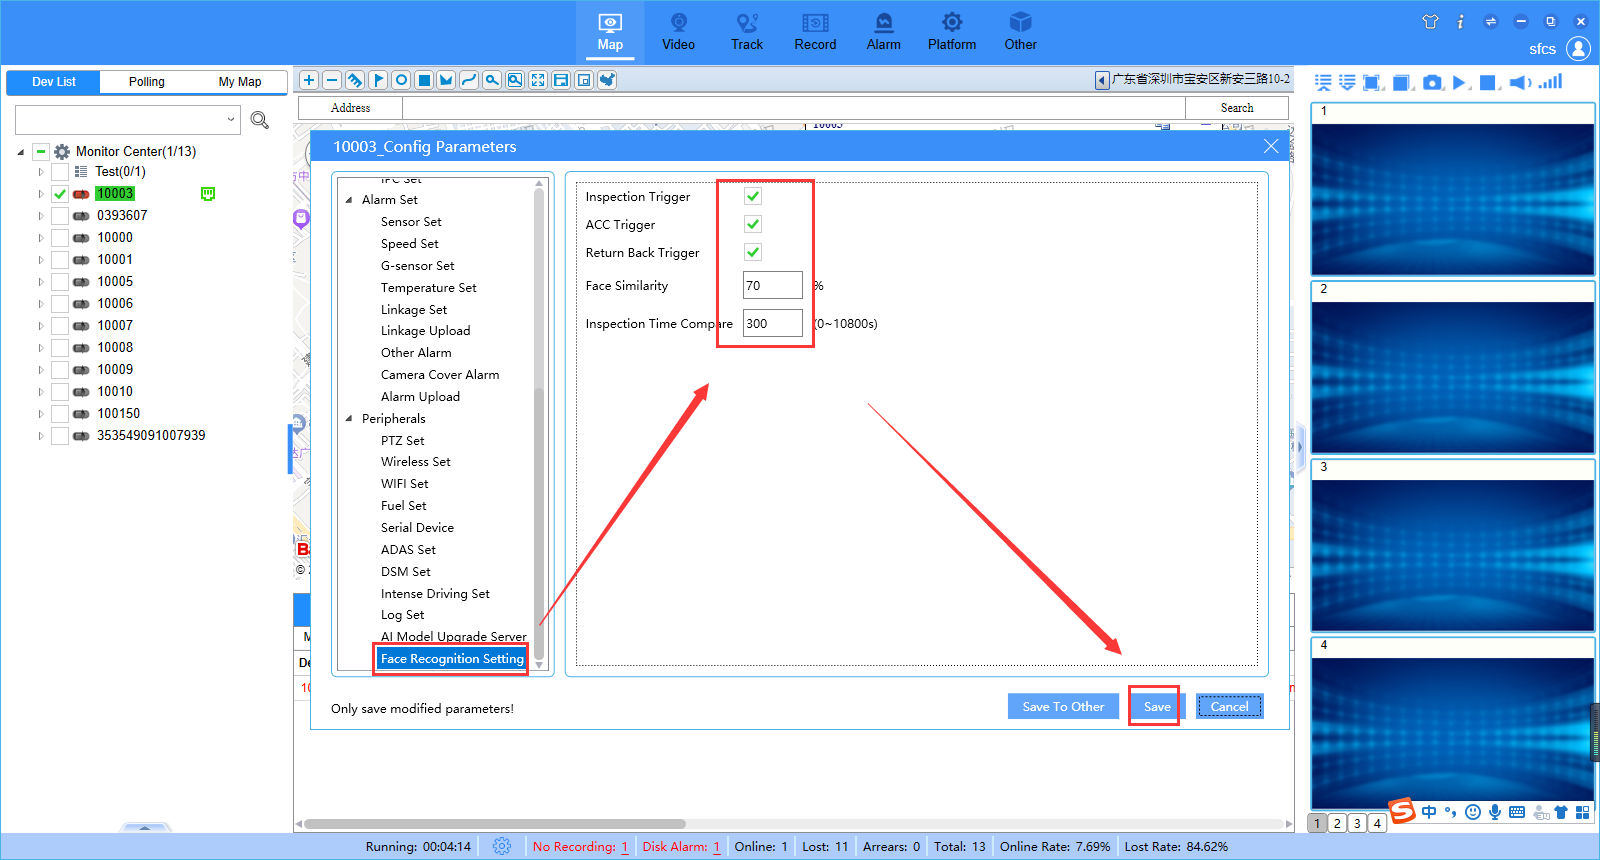Click the camera snapshot icon in video panel
The height and width of the screenshot is (860, 1600).
coord(1433,83)
